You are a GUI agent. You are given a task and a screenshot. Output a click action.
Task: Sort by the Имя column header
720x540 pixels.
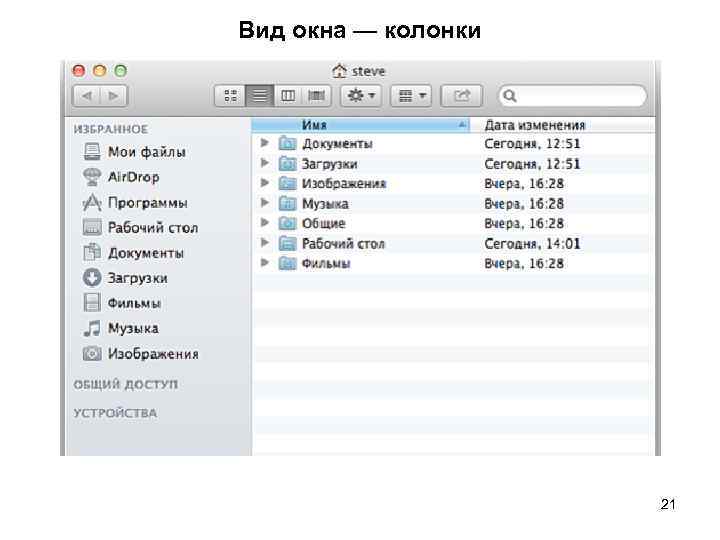[x=360, y=125]
